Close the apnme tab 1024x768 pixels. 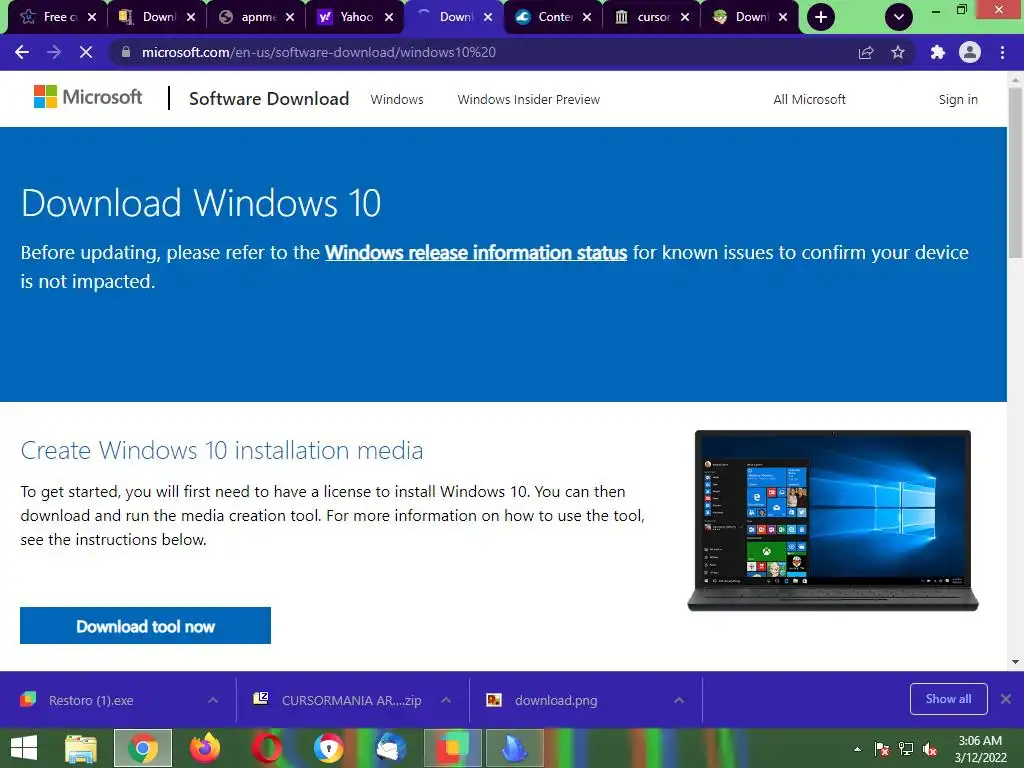point(290,17)
